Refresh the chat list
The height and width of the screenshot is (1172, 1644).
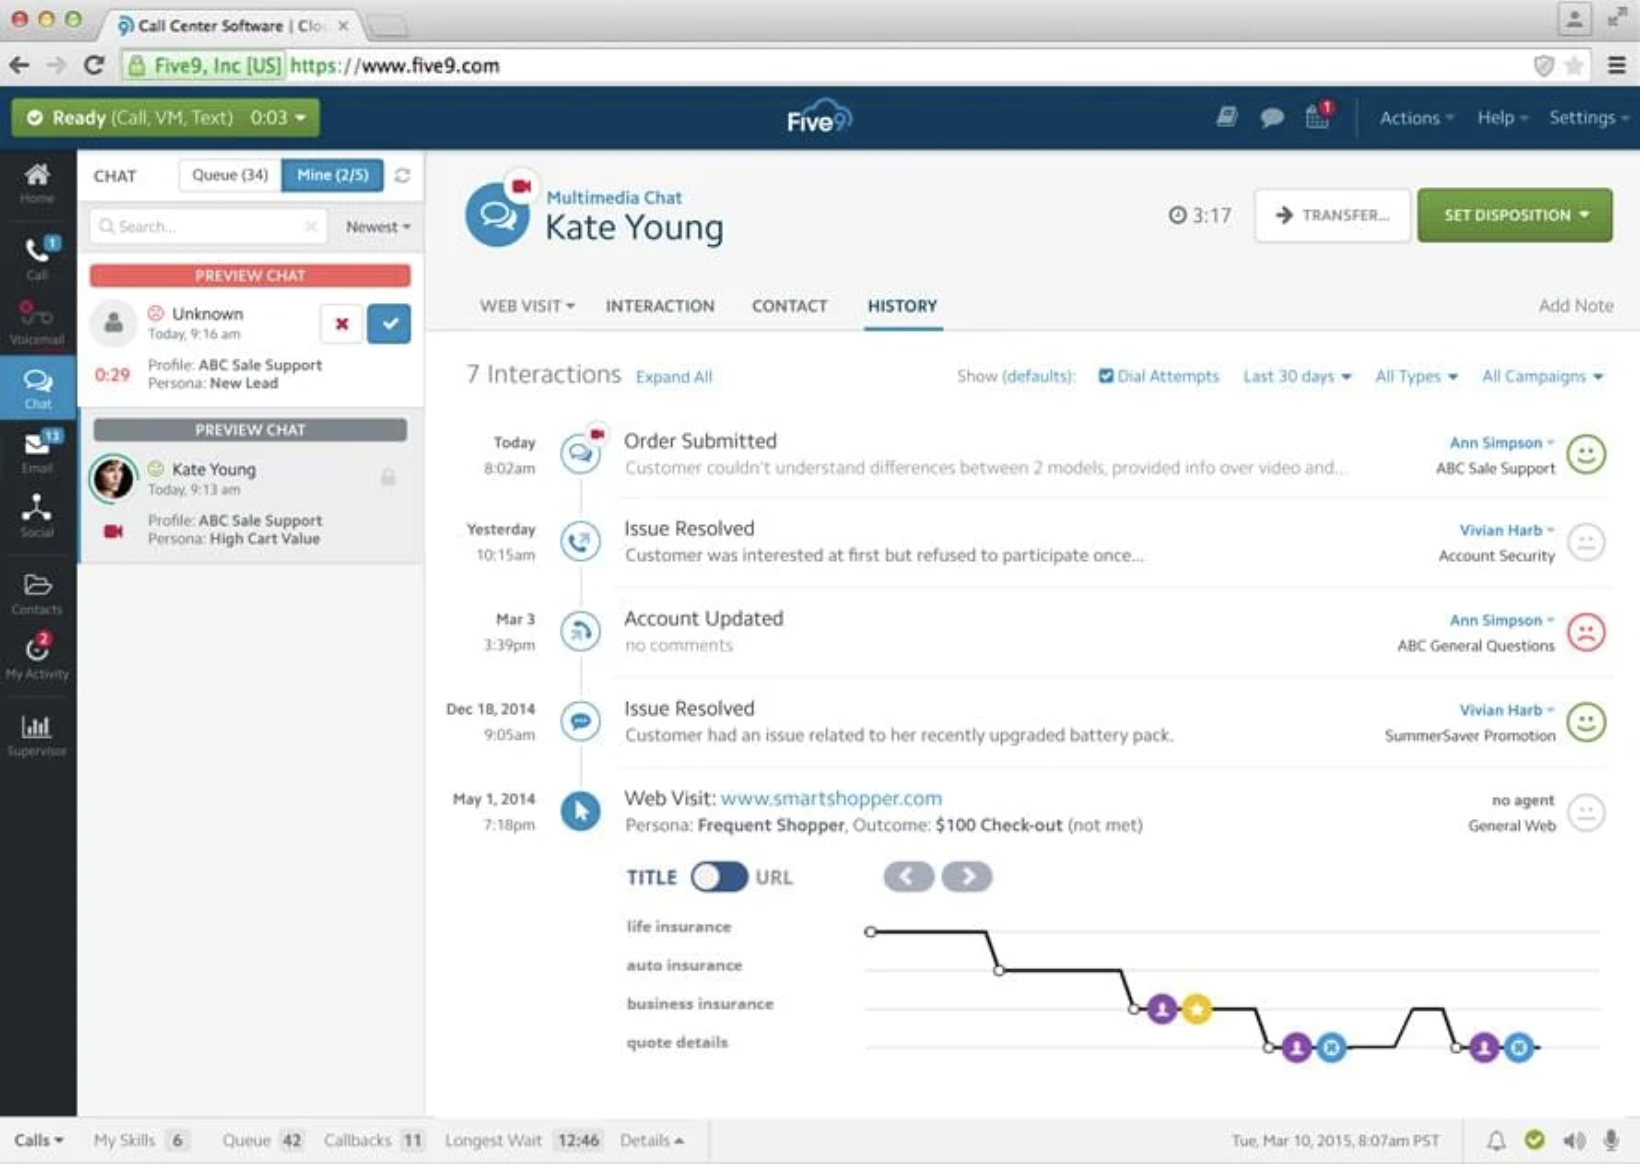coord(402,176)
